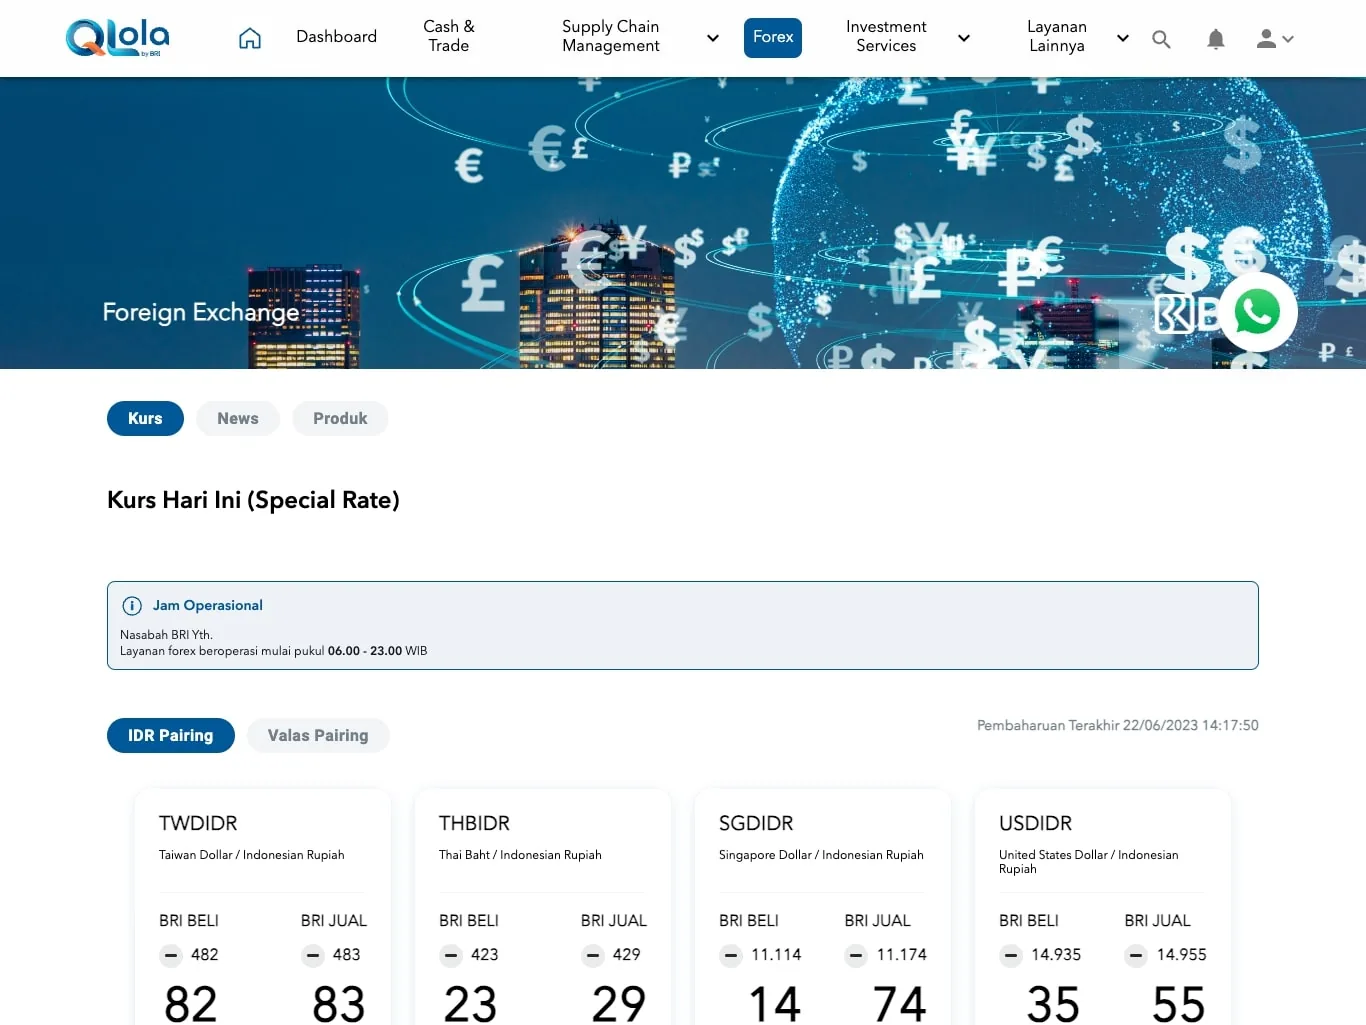Click the USDIDR card title
This screenshot has width=1366, height=1025.
1035,824
